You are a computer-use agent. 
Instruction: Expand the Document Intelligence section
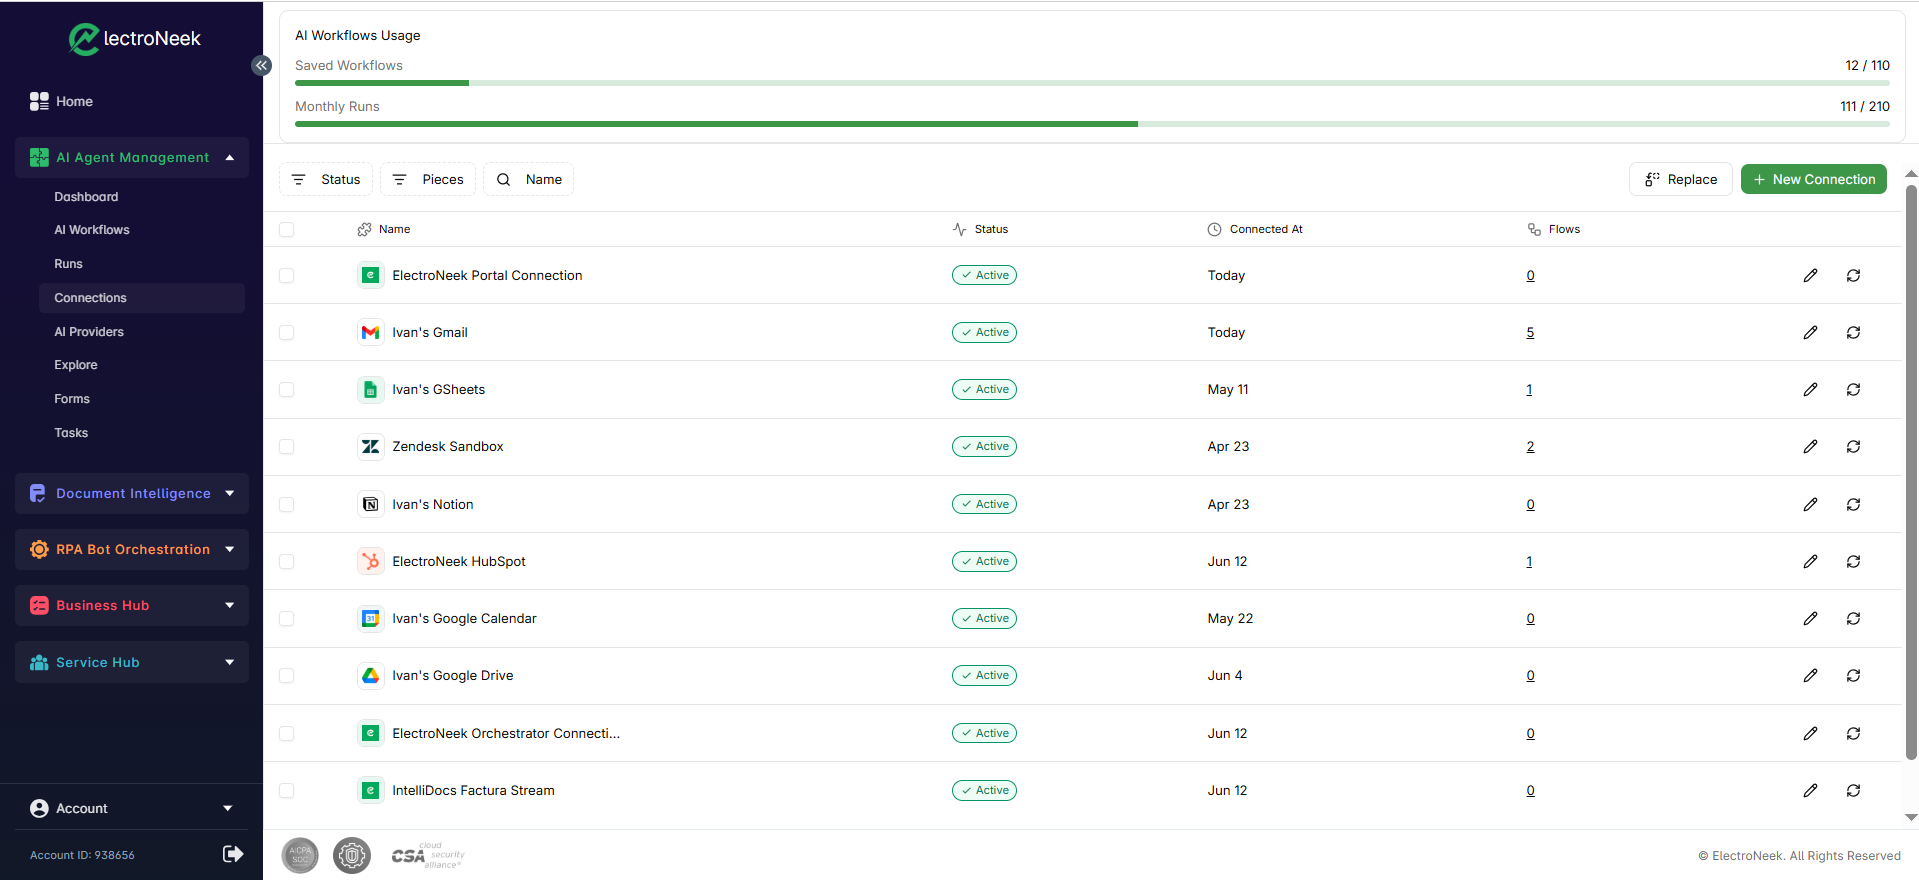tap(132, 493)
